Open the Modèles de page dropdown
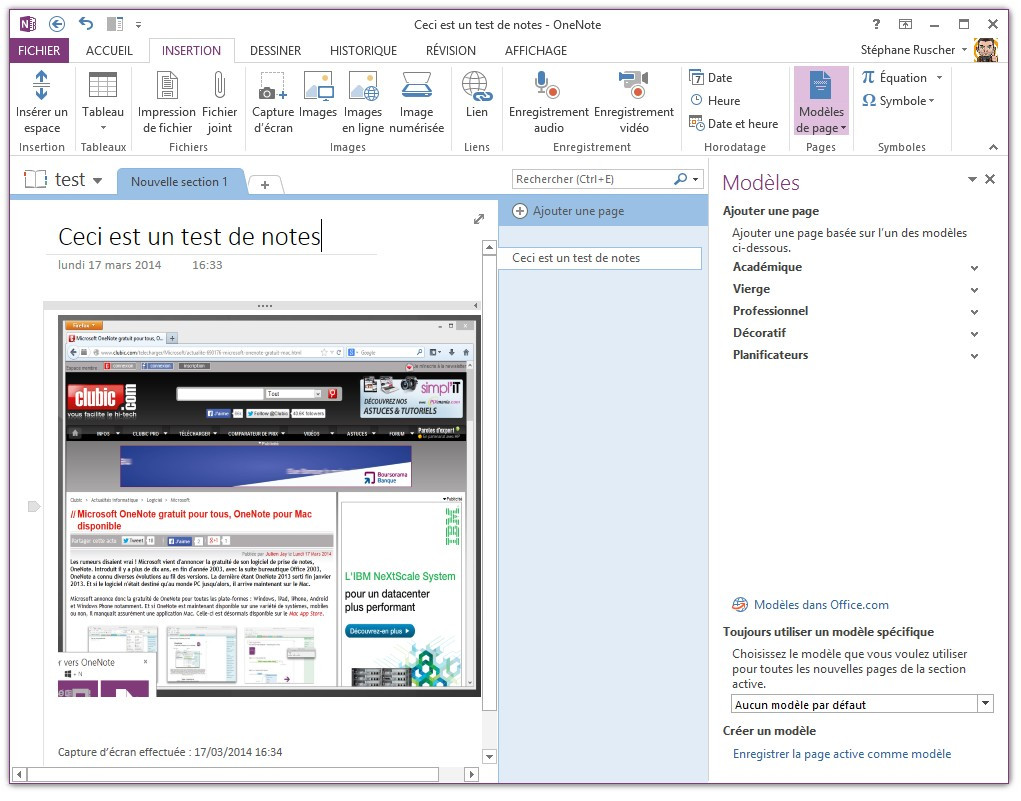Screen dimensions: 1021x801 pyautogui.click(x=820, y=102)
